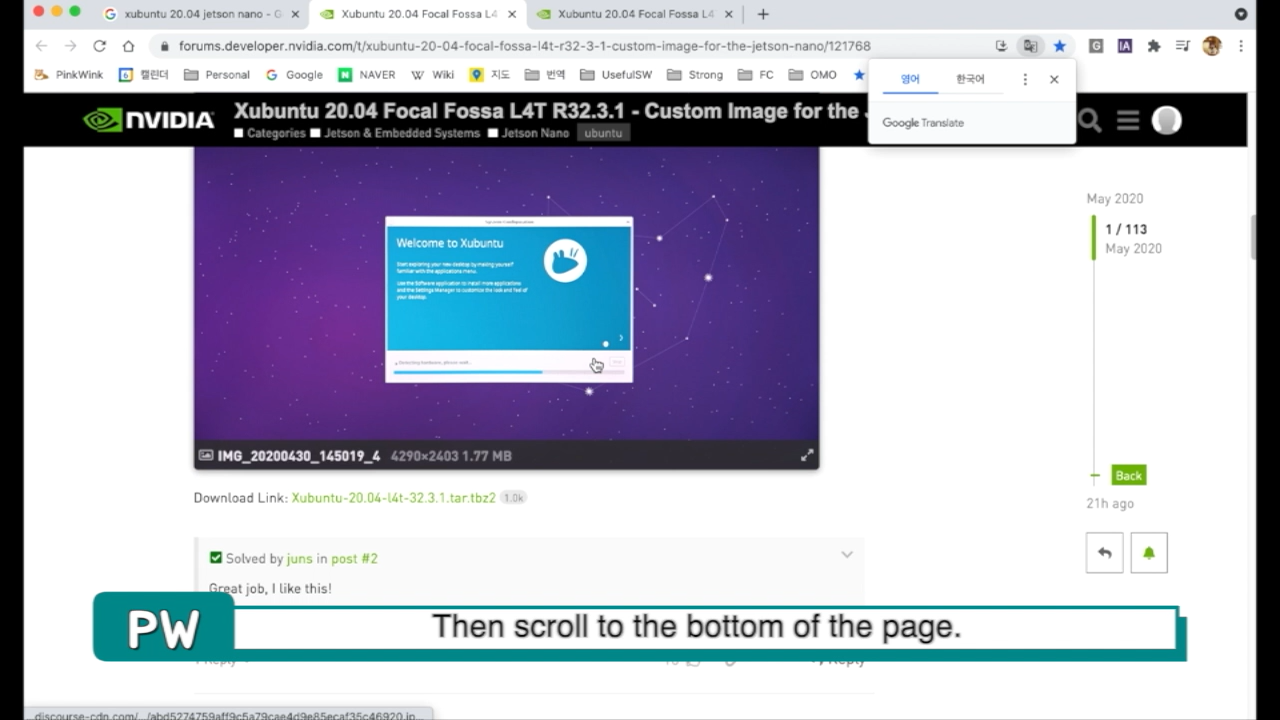Open the 번역 bookmarks folder
1280x720 pixels.
[545, 75]
